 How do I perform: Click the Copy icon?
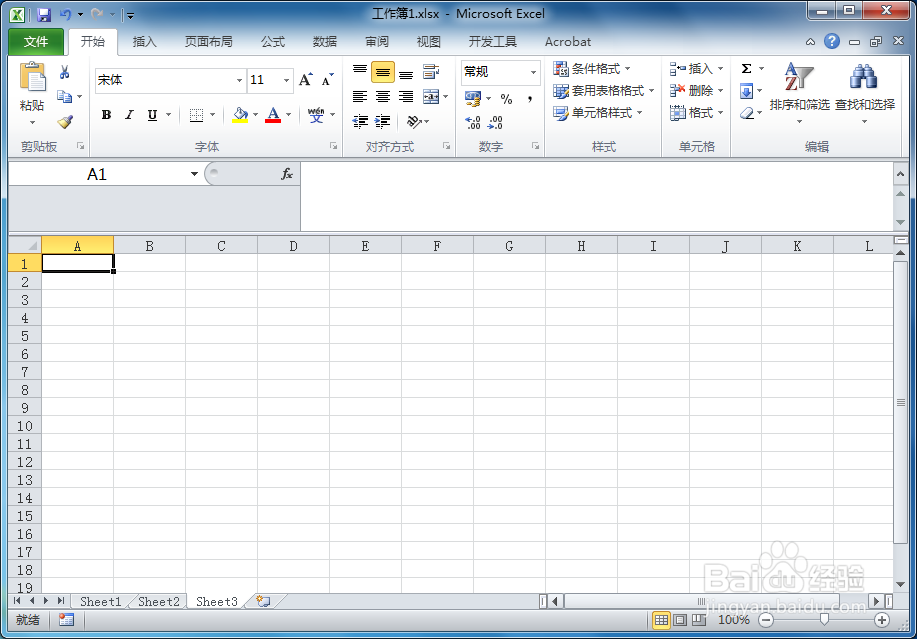64,96
